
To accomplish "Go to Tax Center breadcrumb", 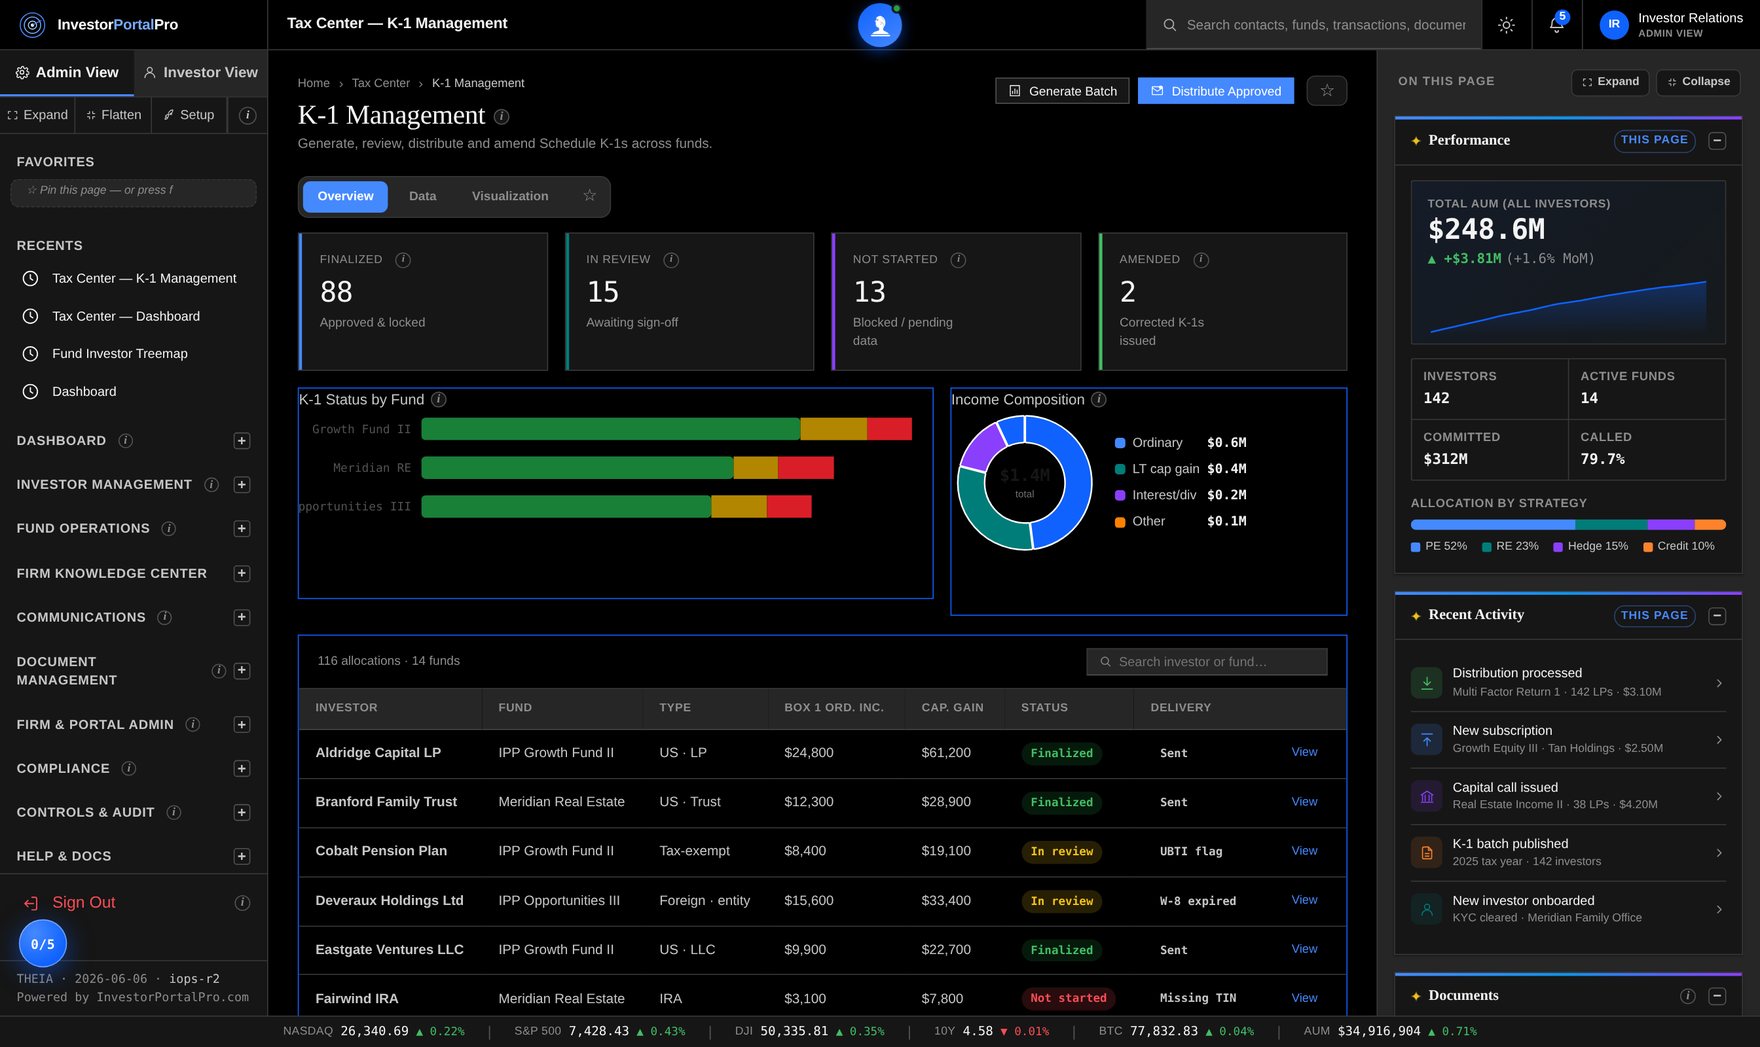I will click(x=380, y=83).
